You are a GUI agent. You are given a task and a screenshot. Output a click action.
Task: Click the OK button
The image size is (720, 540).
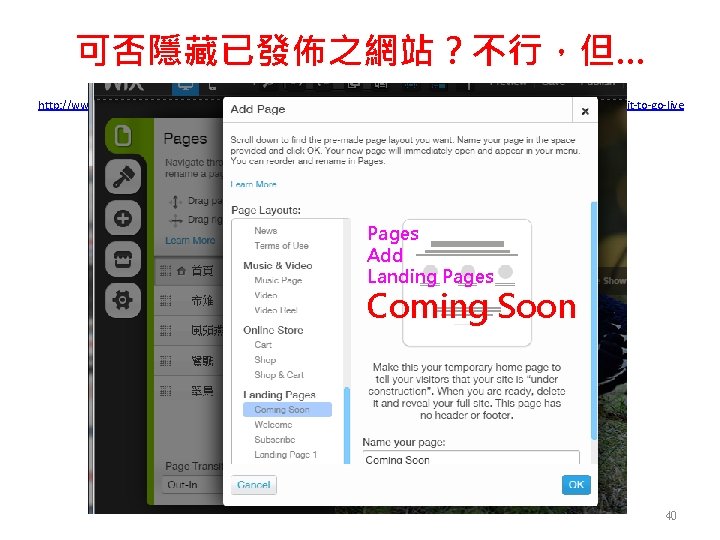click(x=576, y=485)
